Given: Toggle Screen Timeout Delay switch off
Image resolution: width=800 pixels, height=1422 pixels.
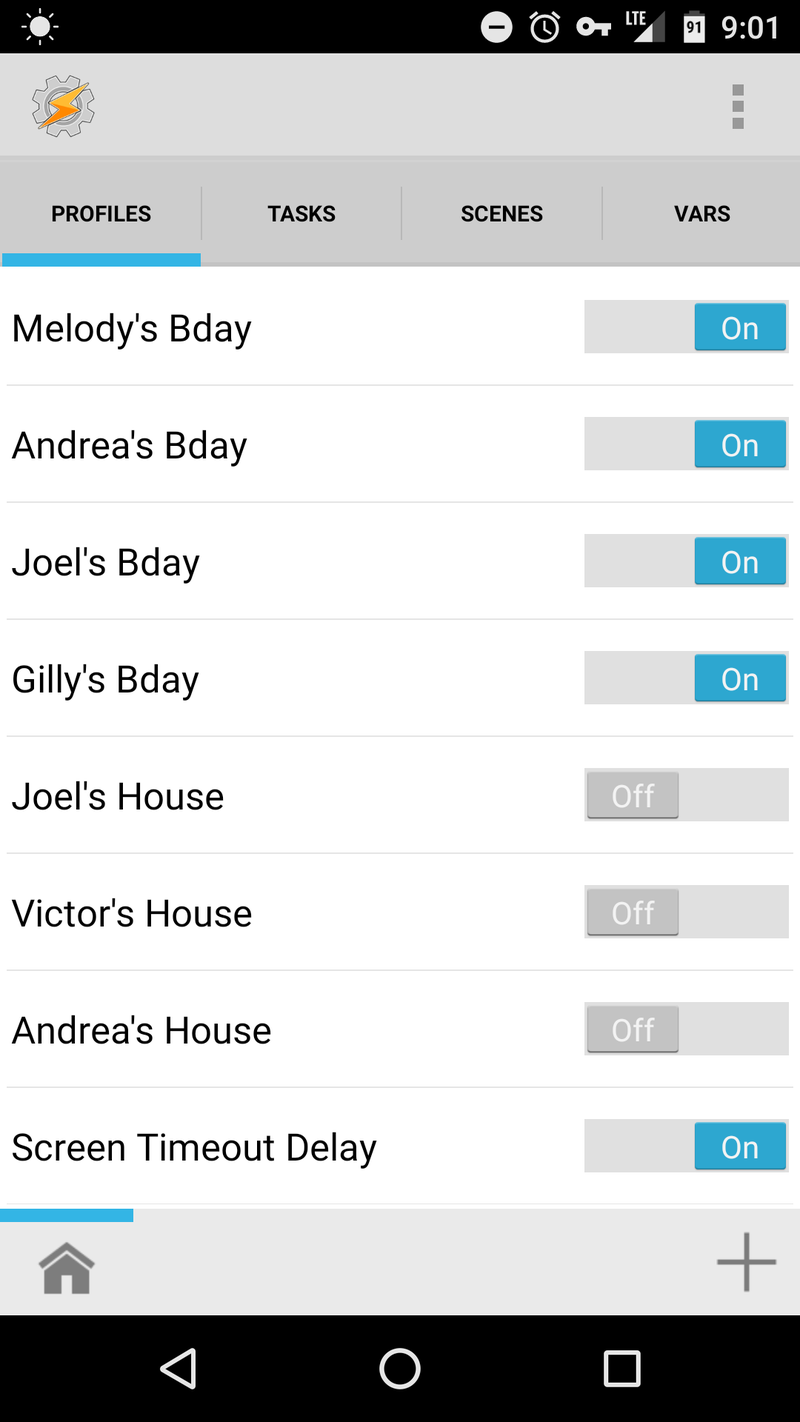Looking at the screenshot, I should pyautogui.click(x=686, y=1146).
